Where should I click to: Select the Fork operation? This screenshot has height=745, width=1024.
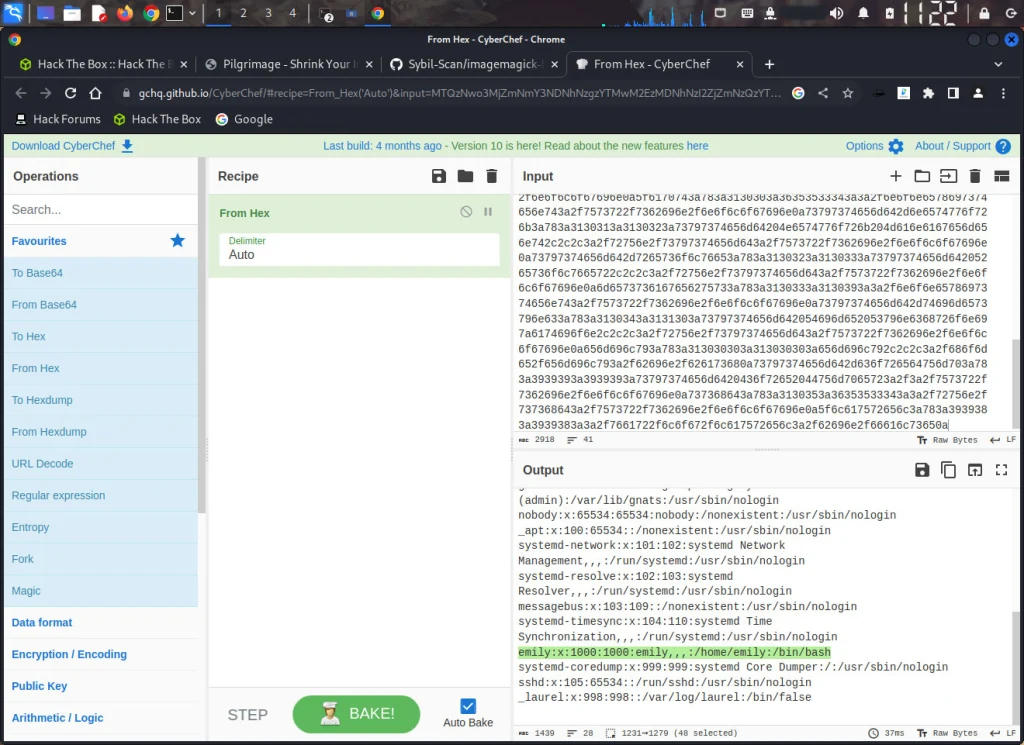tap(101, 559)
